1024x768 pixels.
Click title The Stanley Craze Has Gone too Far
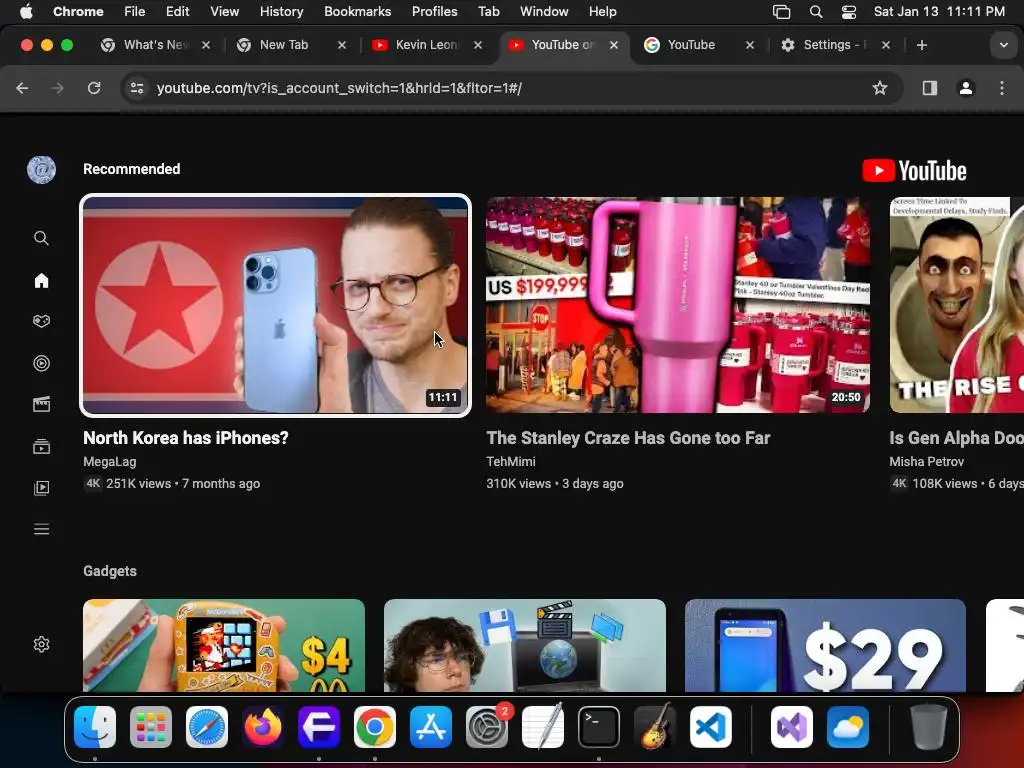point(628,438)
